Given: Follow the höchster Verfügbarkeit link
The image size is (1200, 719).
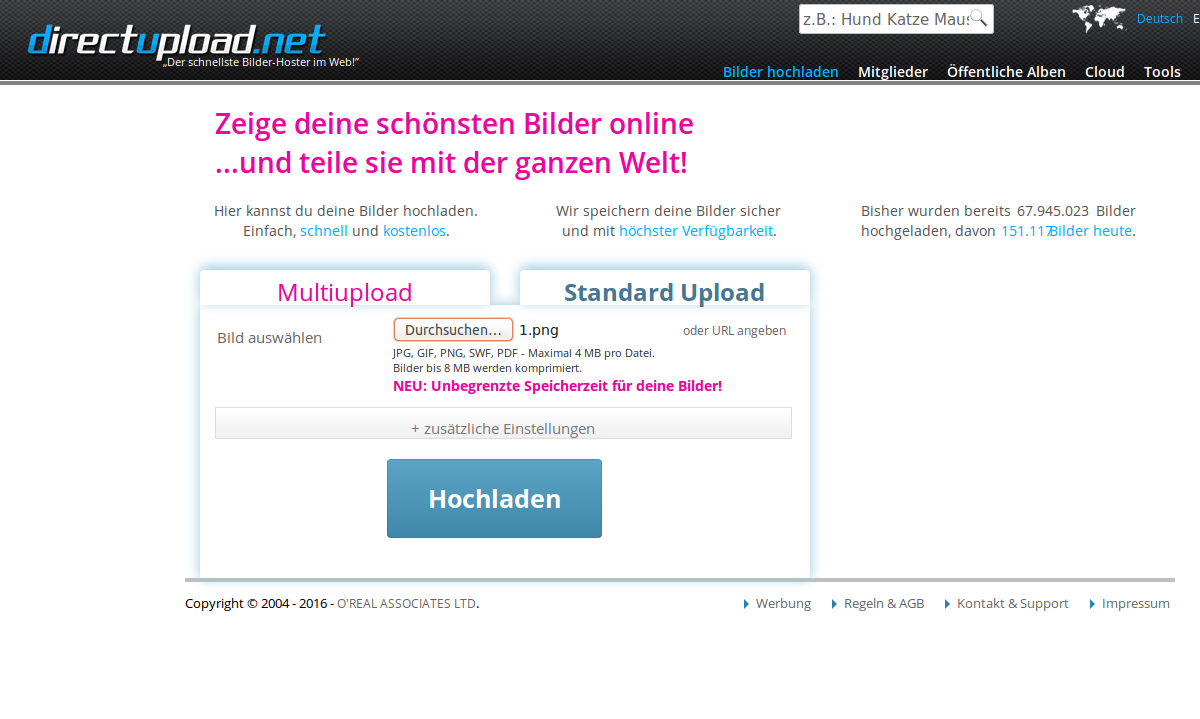Looking at the screenshot, I should coord(696,231).
